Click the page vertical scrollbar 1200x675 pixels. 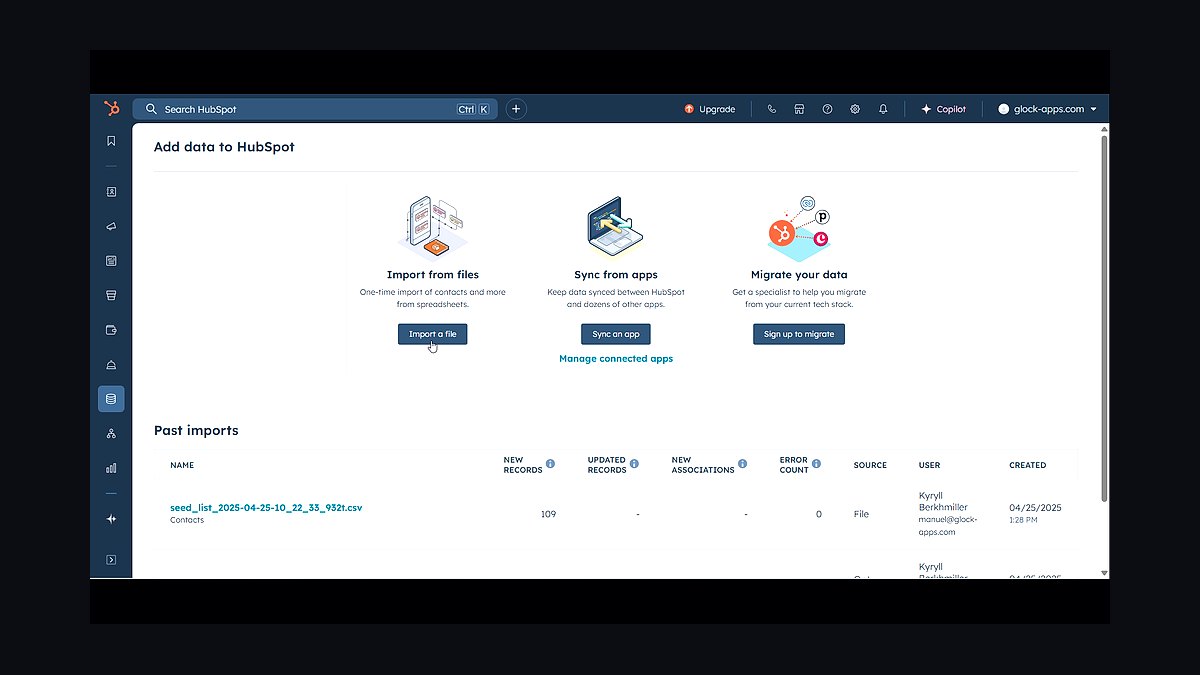tap(1104, 320)
